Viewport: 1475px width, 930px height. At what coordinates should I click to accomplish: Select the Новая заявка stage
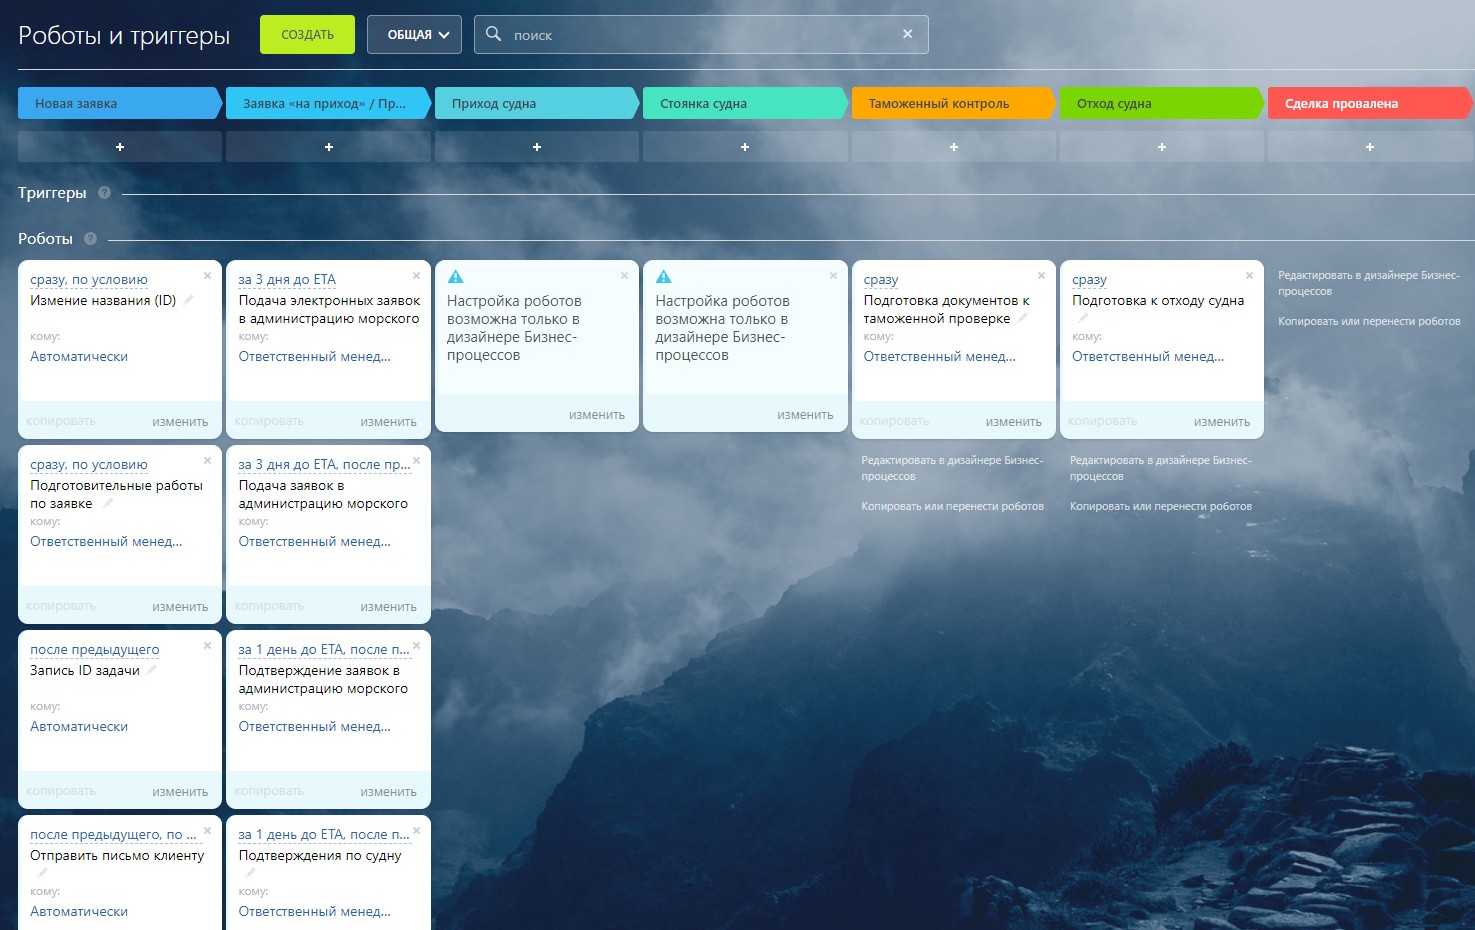pyautogui.click(x=120, y=103)
